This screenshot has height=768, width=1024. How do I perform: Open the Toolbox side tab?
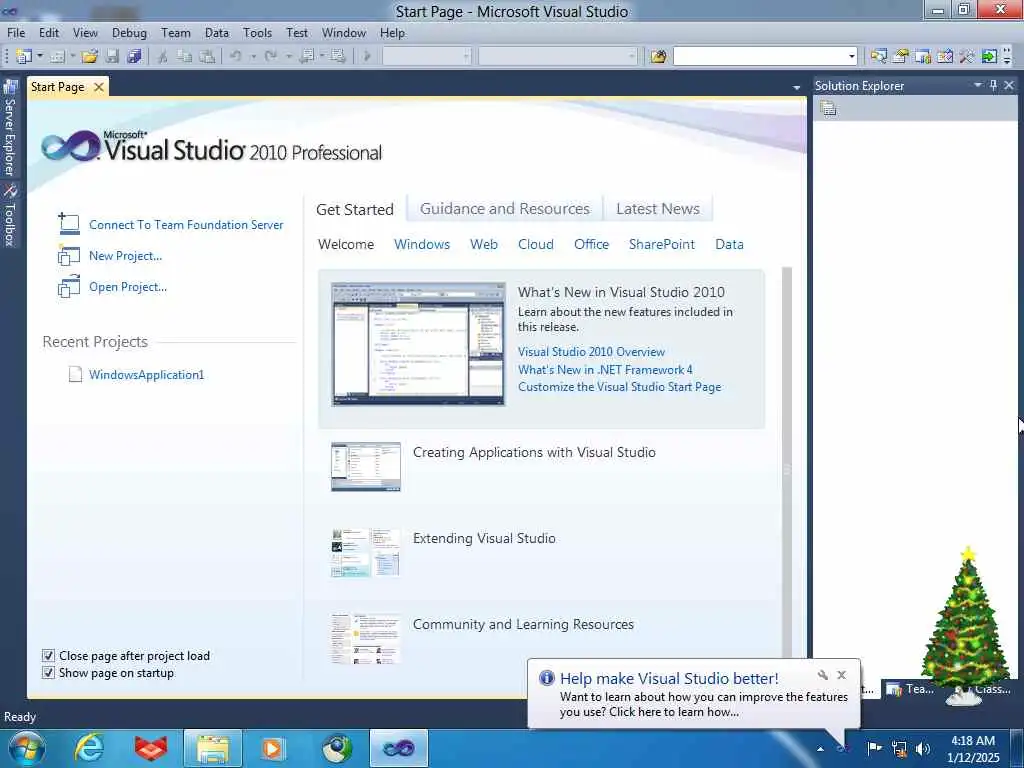(x=10, y=216)
